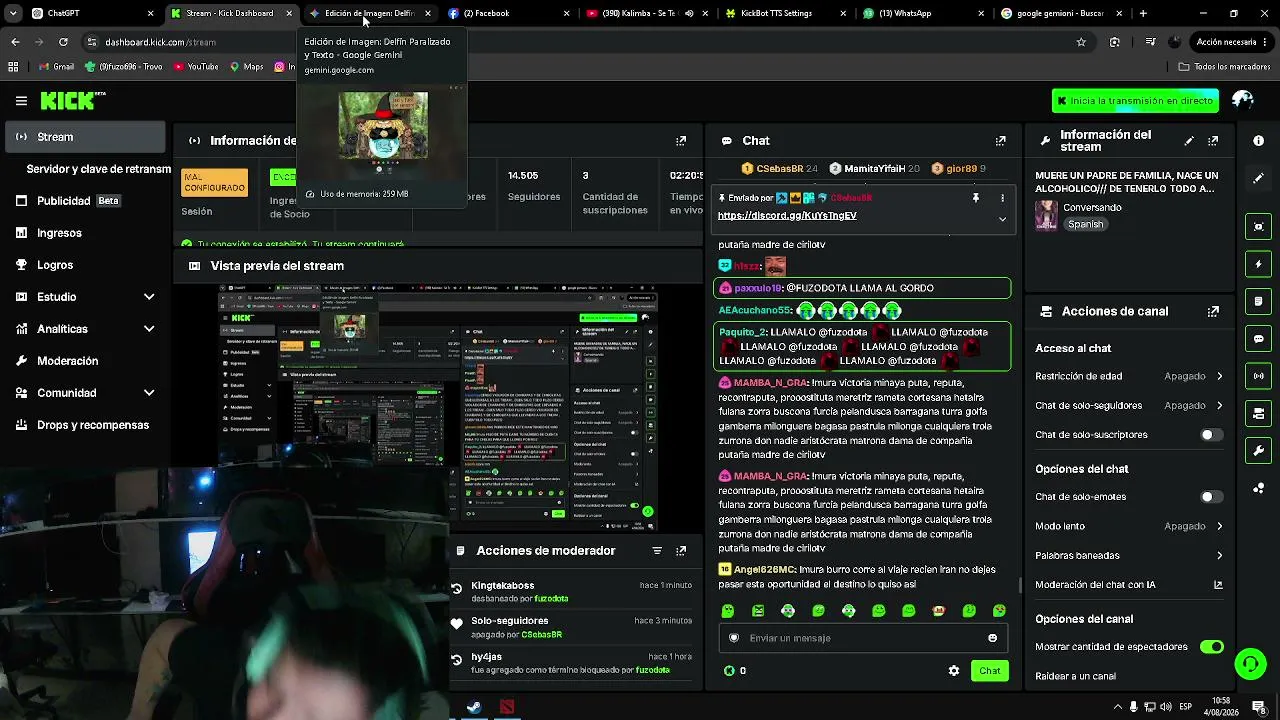
Task: Edit the stream information with pencil icon
Action: (1189, 141)
